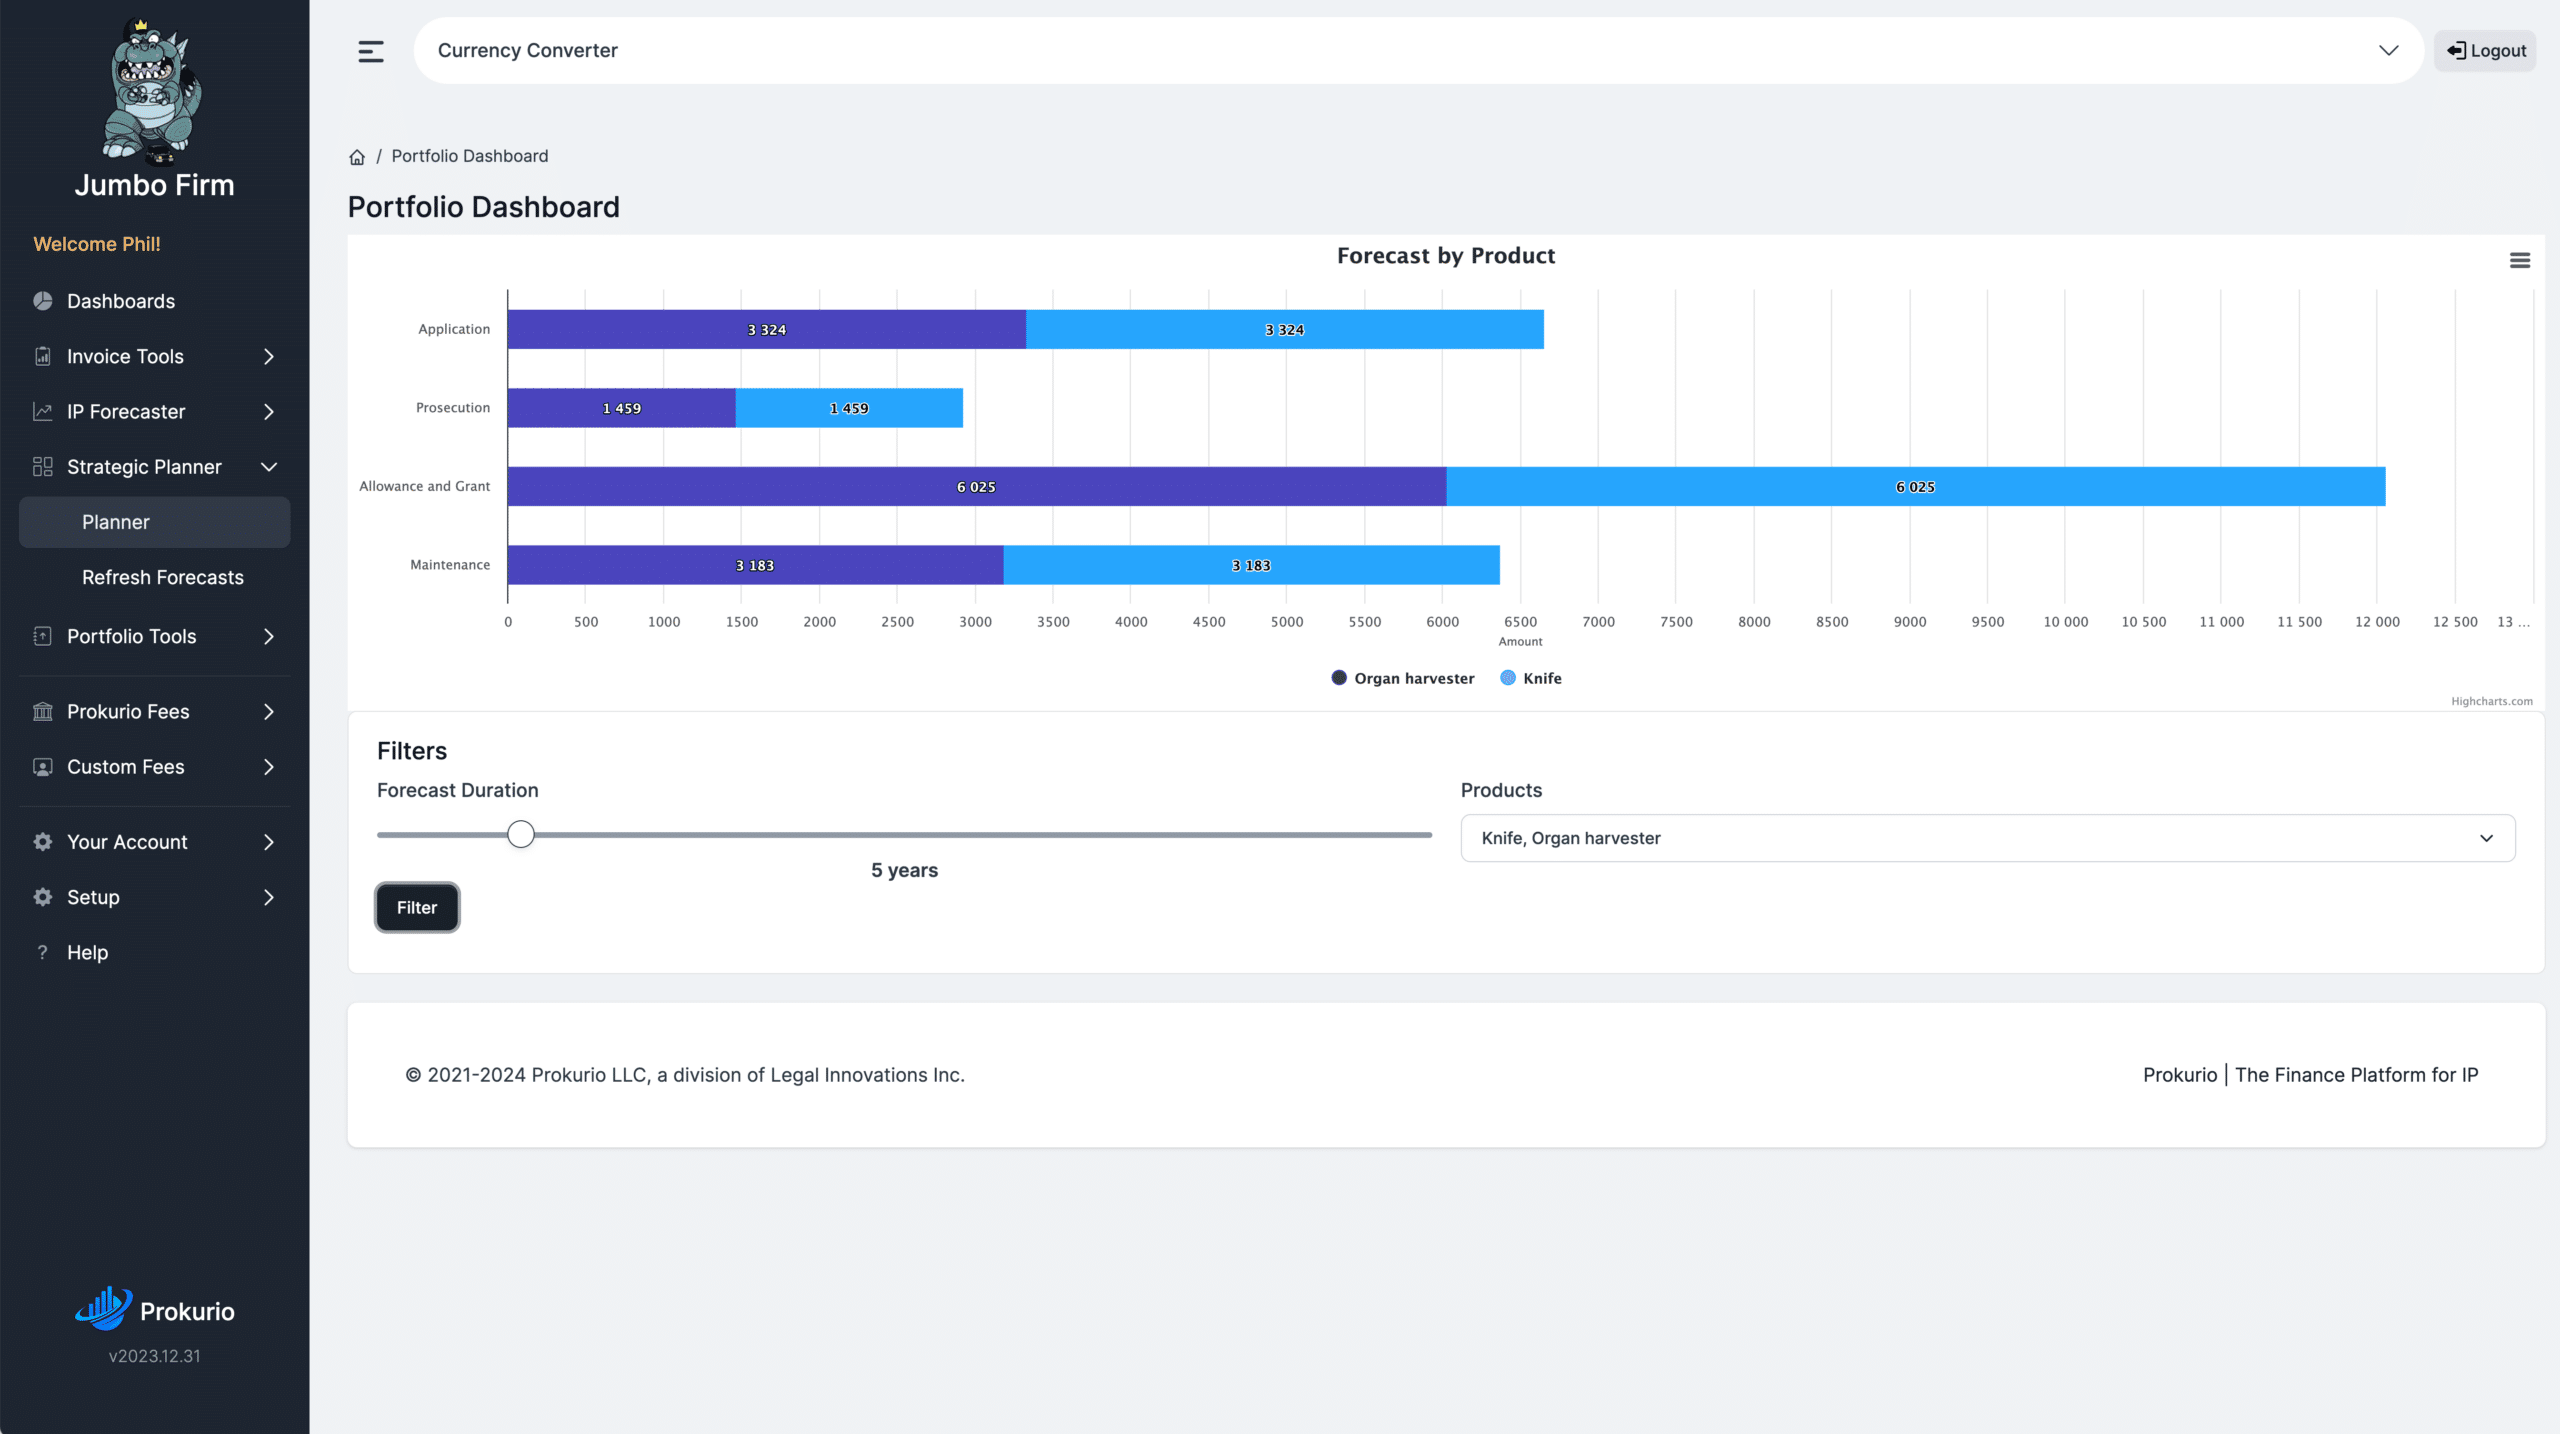Viewport: 2560px width, 1434px height.
Task: Click the Setup gear icon
Action: 42,897
